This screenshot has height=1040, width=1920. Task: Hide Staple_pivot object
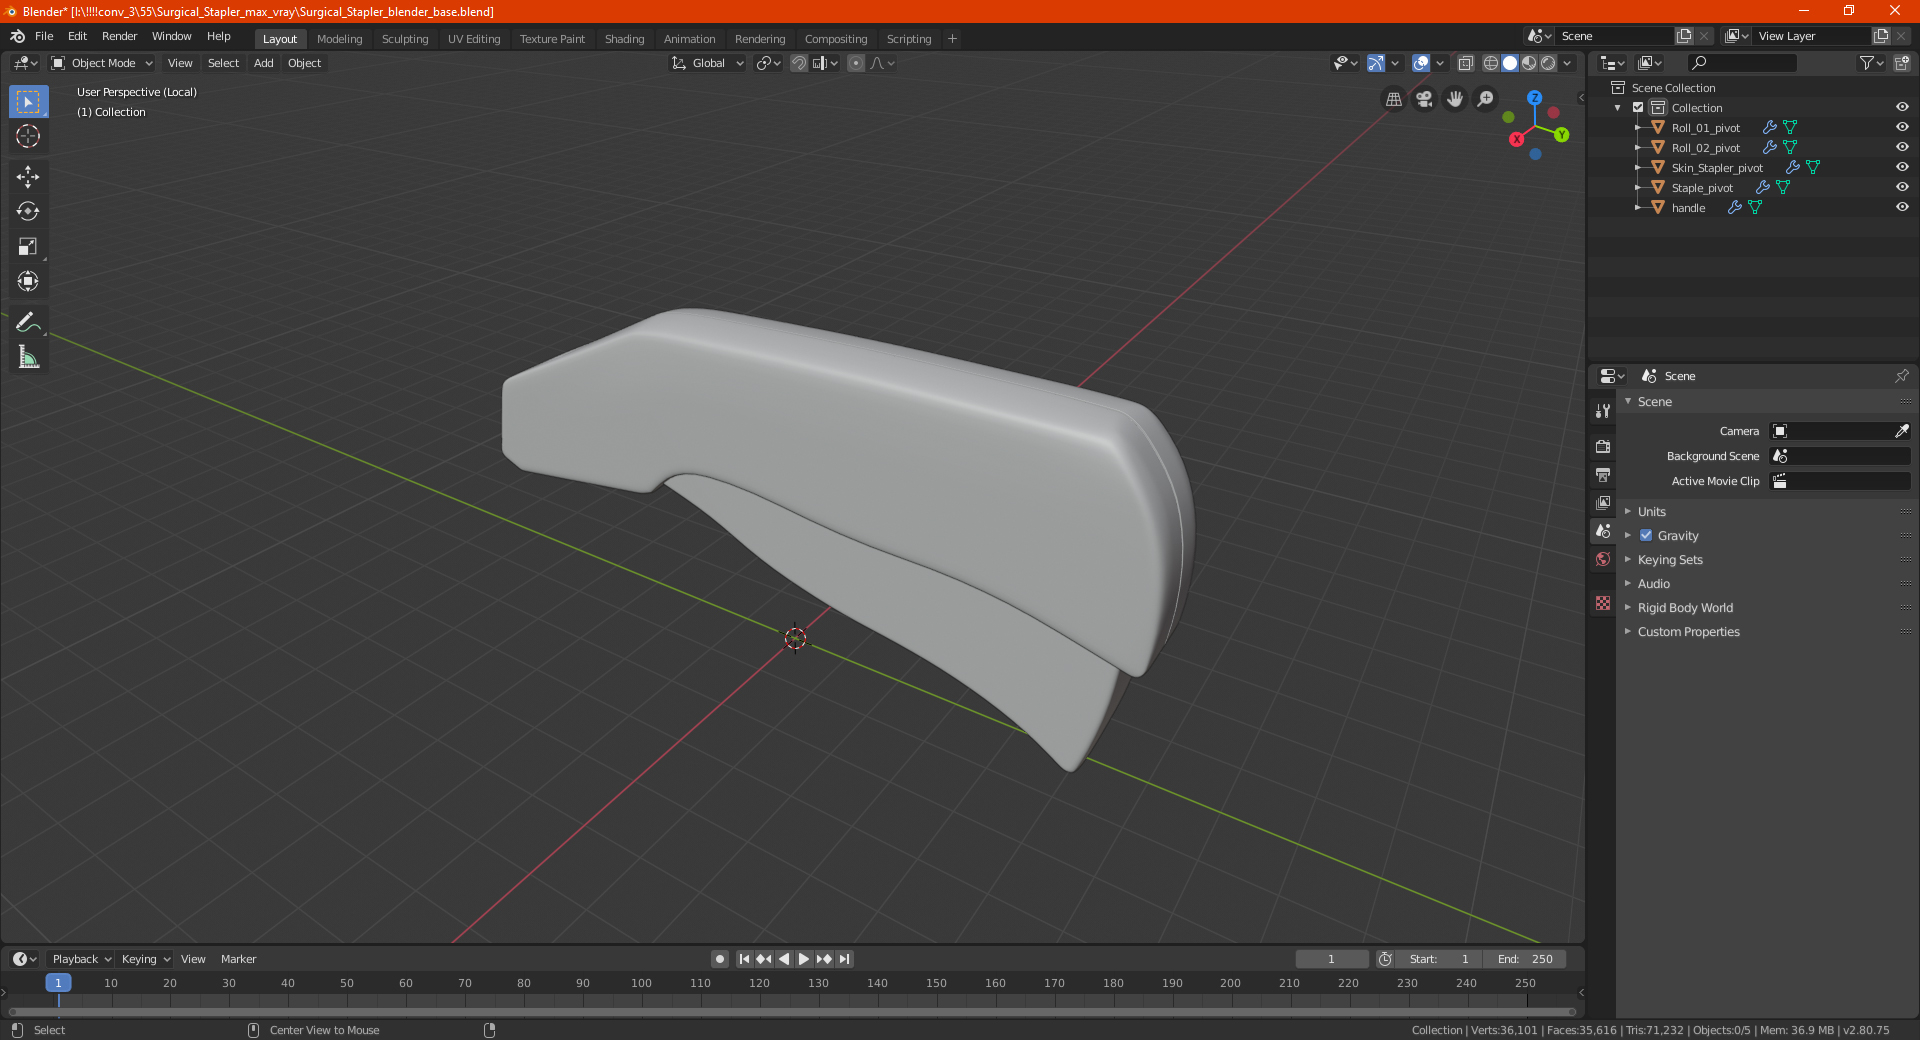click(1902, 187)
